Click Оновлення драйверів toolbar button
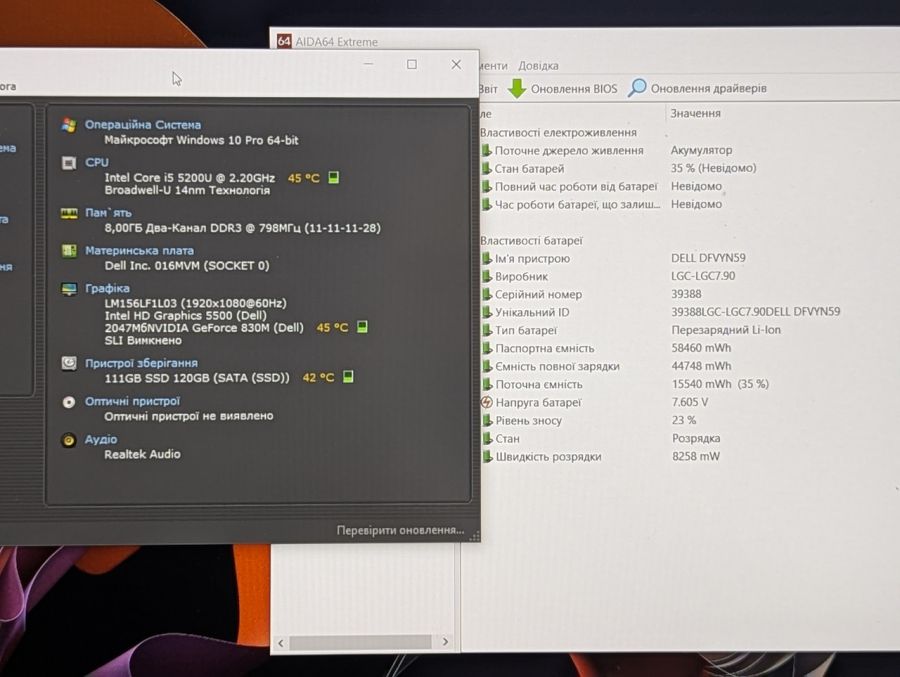The width and height of the screenshot is (900, 677). coord(697,88)
